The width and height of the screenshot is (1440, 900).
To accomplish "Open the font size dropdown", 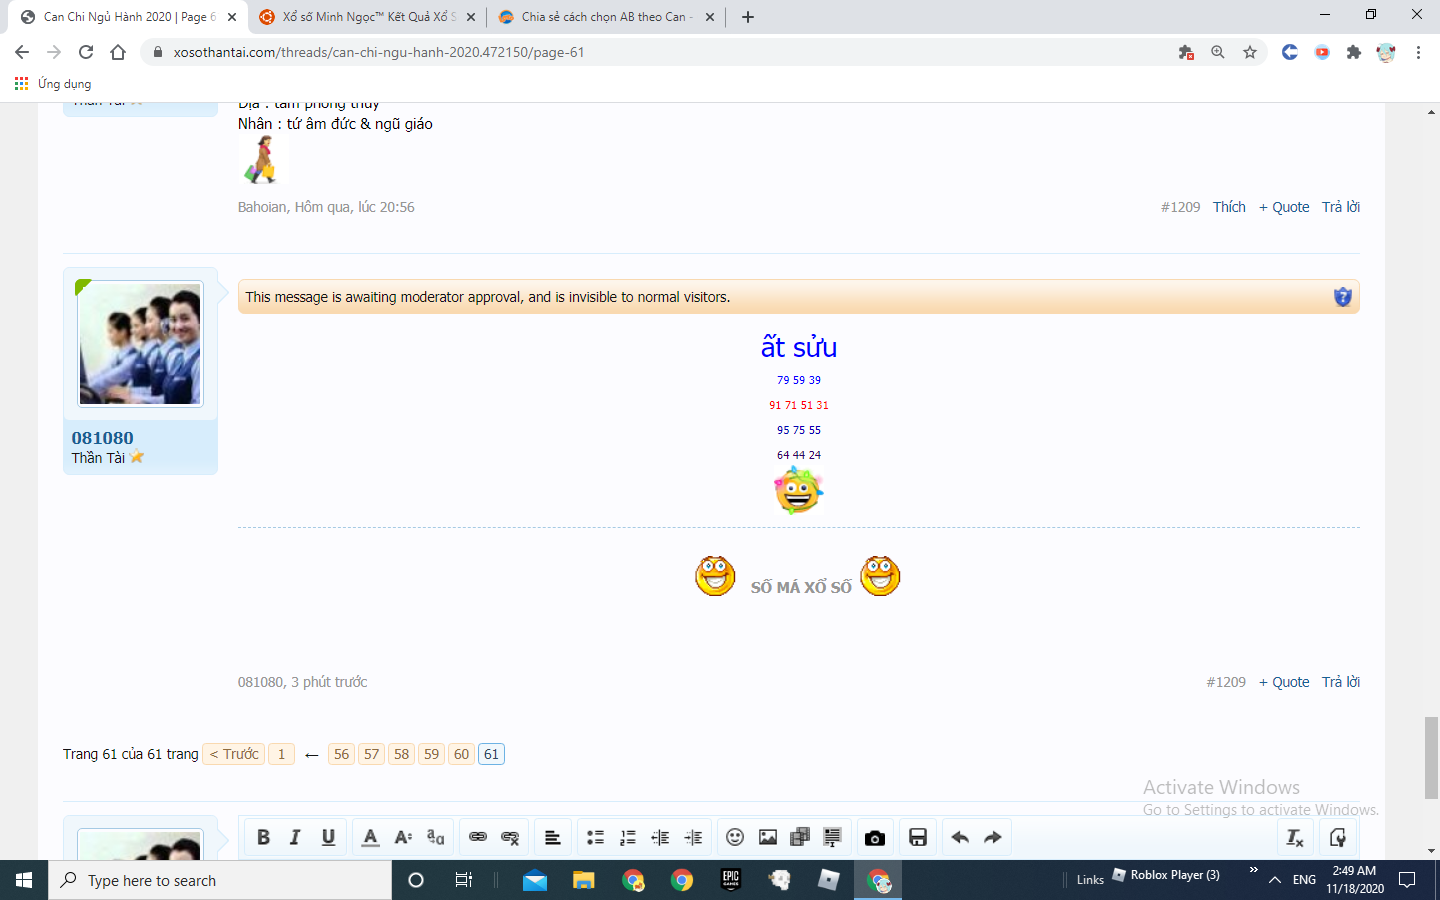I will (x=403, y=837).
